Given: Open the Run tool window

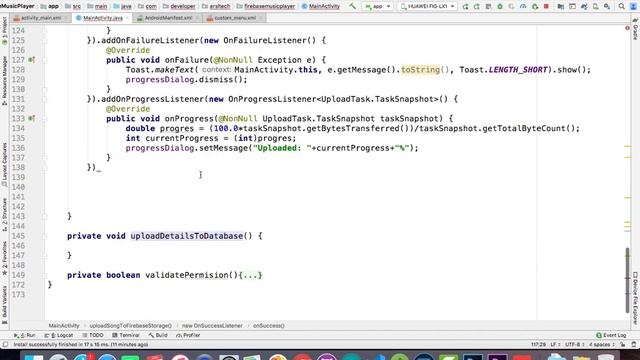Looking at the screenshot, I should coord(24,335).
